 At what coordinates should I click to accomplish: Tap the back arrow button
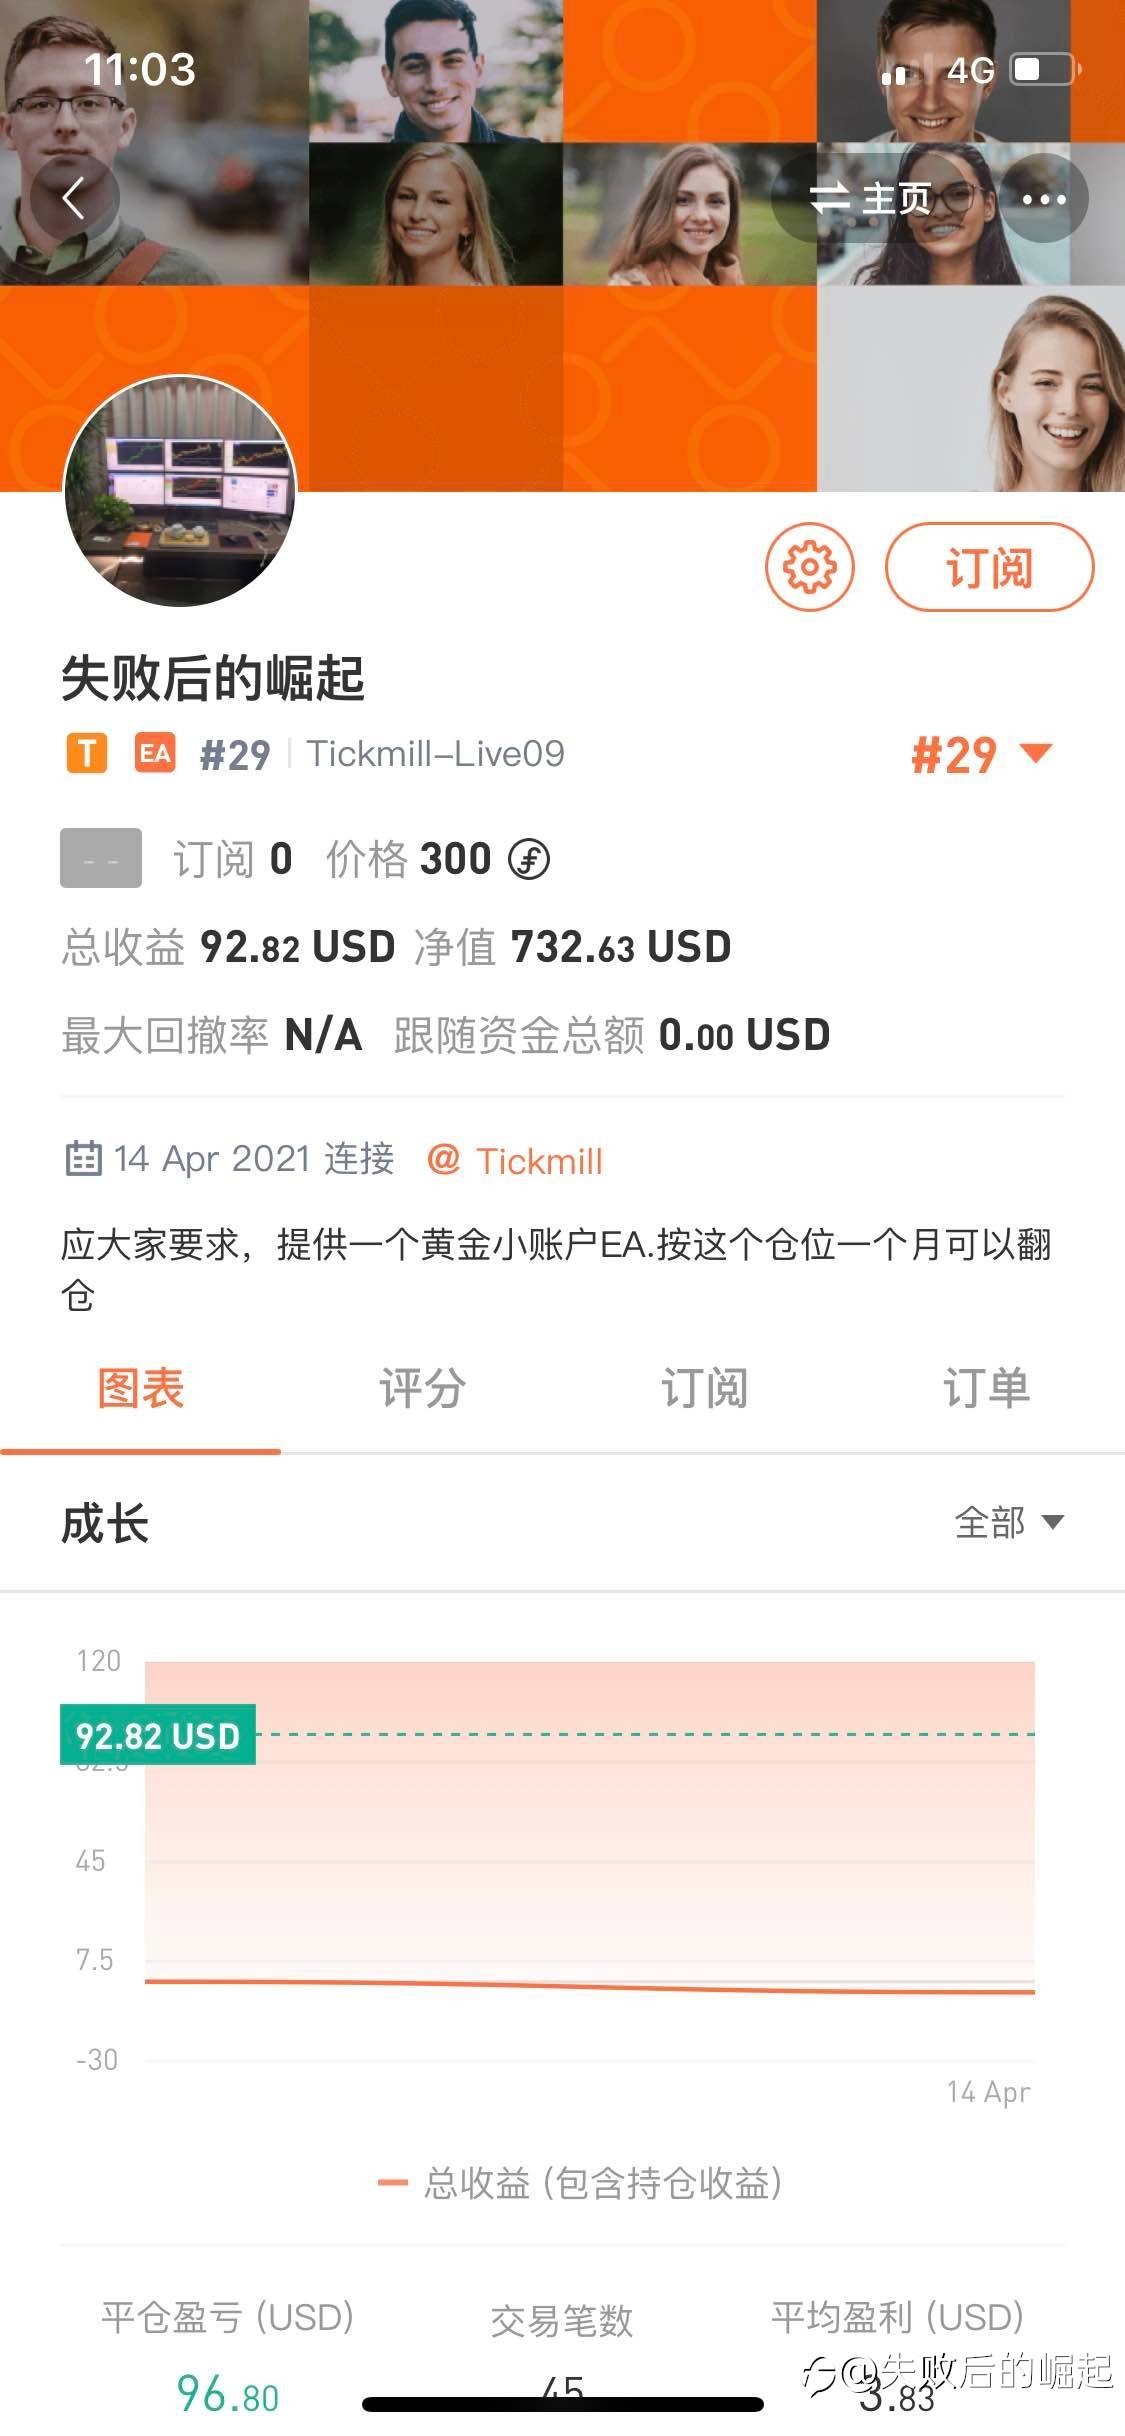[74, 198]
